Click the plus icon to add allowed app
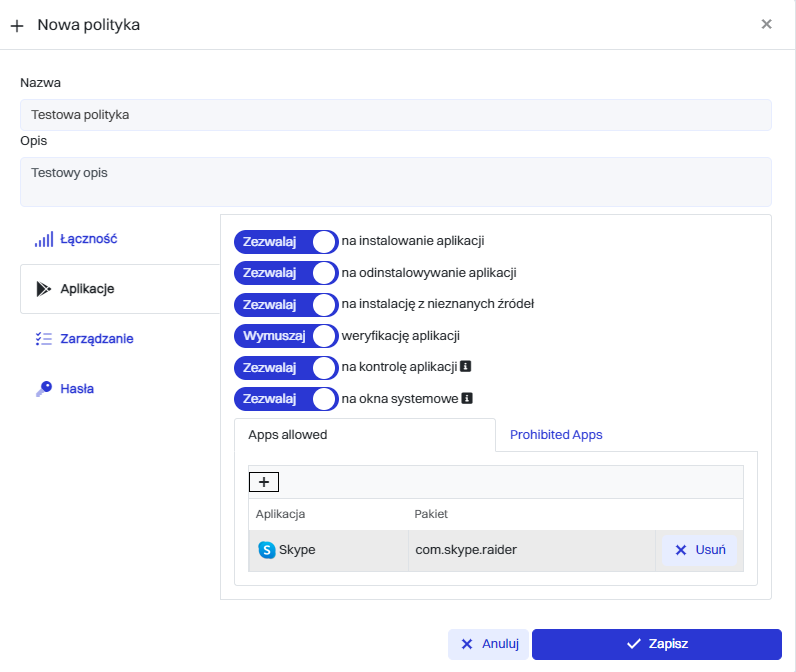Image resolution: width=796 pixels, height=672 pixels. point(264,482)
